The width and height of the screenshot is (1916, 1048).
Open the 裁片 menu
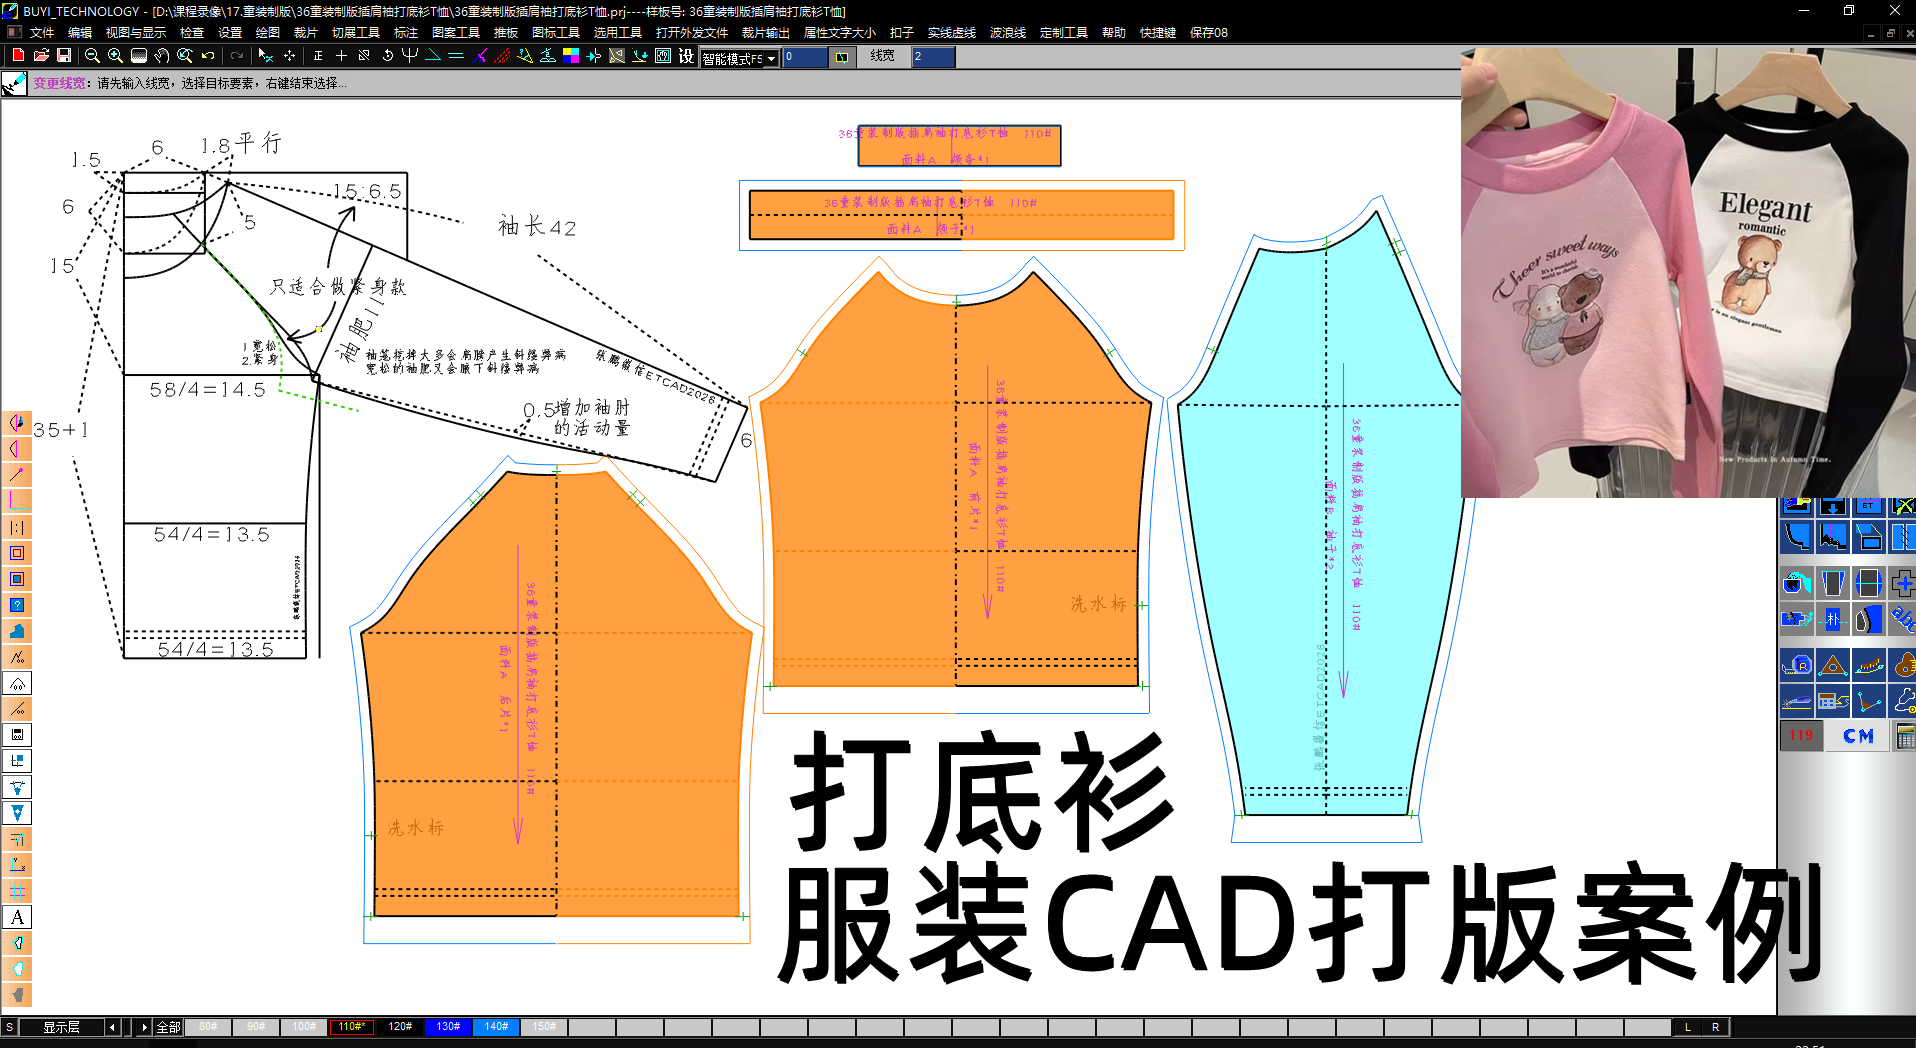click(305, 33)
